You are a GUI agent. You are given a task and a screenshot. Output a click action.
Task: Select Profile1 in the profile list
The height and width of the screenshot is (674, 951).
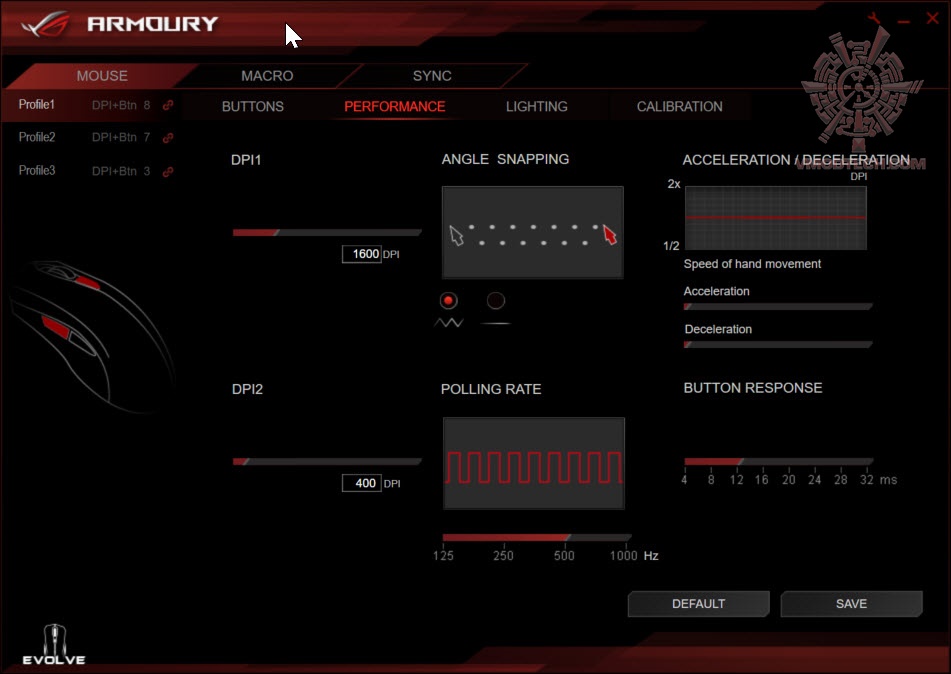36,105
